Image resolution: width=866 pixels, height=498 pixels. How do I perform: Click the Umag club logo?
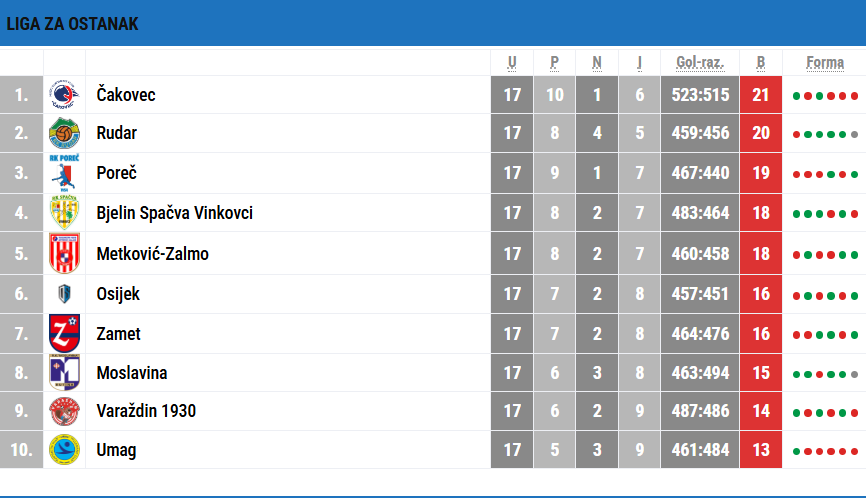click(64, 450)
